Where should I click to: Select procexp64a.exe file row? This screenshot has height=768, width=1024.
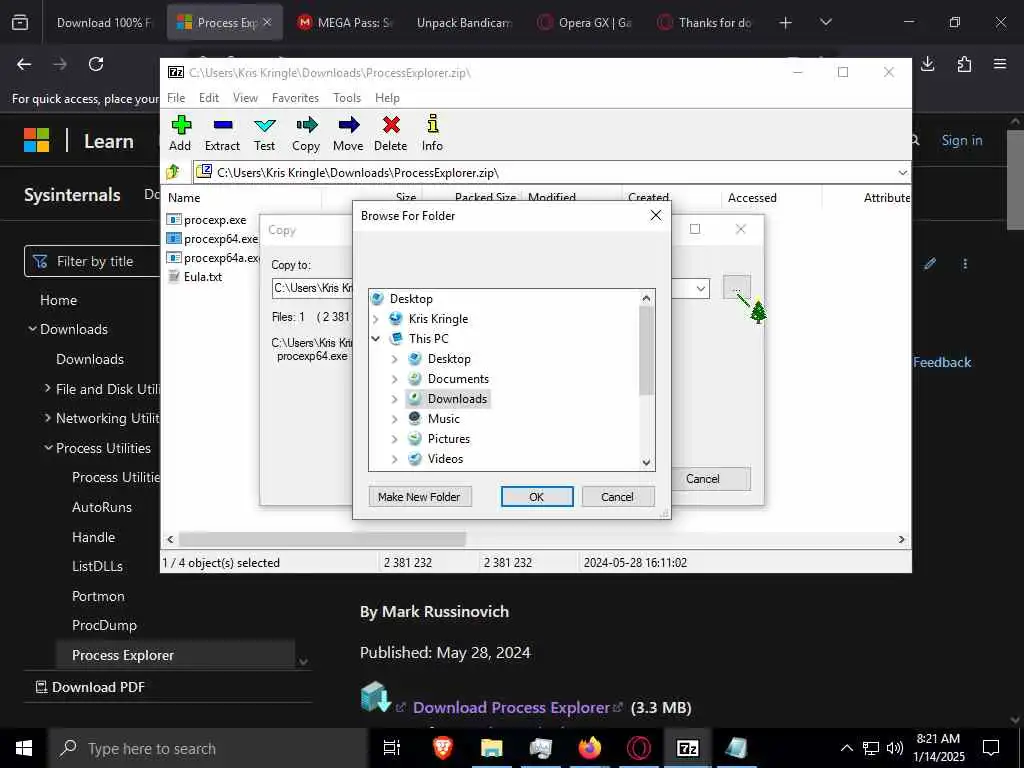[213, 258]
